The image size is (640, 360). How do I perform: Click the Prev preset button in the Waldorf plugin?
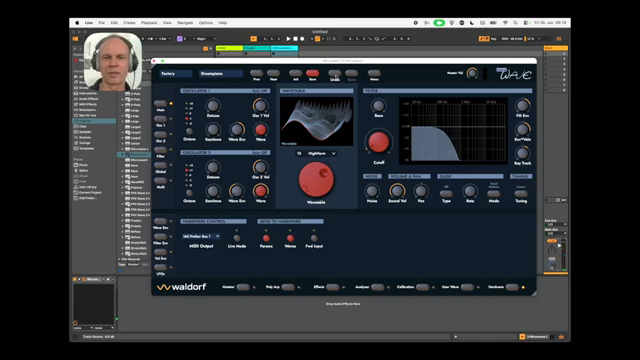click(x=256, y=73)
